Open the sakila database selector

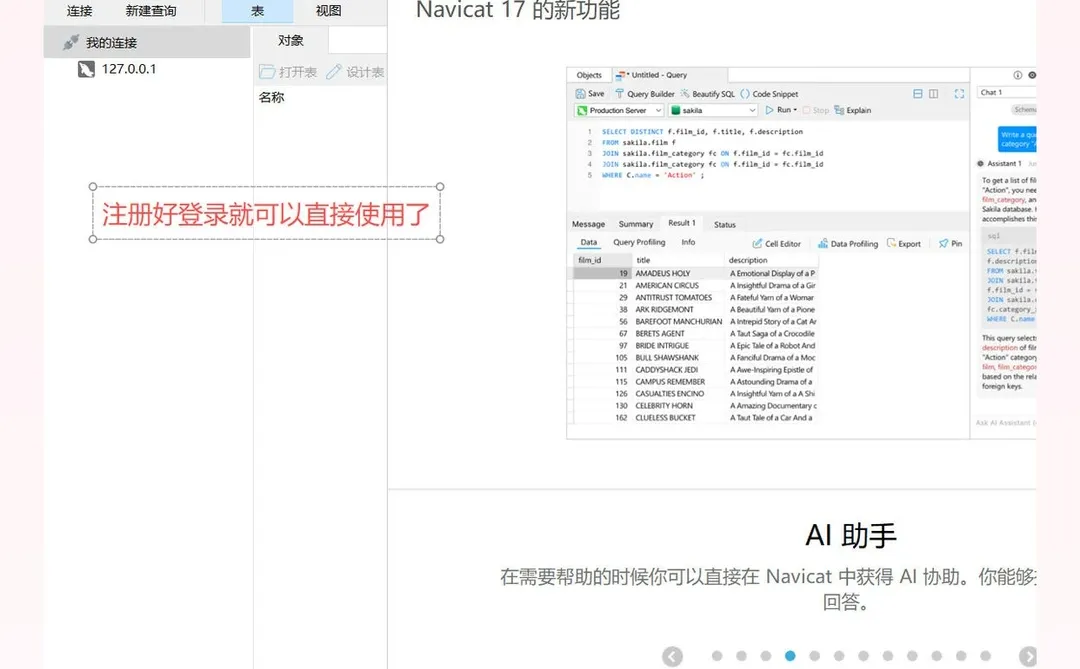(x=752, y=110)
